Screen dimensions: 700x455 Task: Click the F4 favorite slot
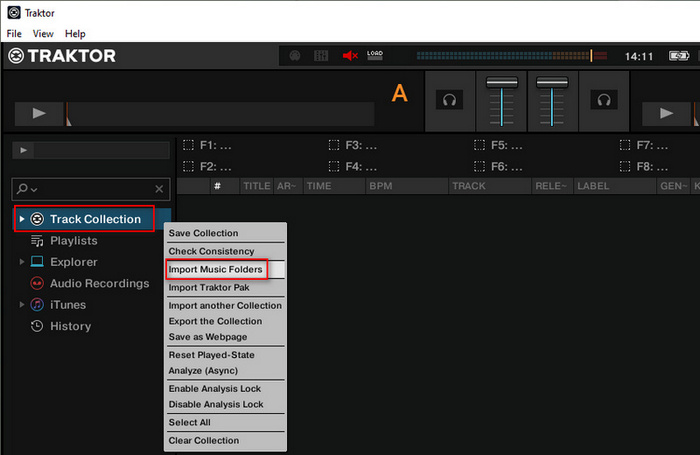[353, 167]
